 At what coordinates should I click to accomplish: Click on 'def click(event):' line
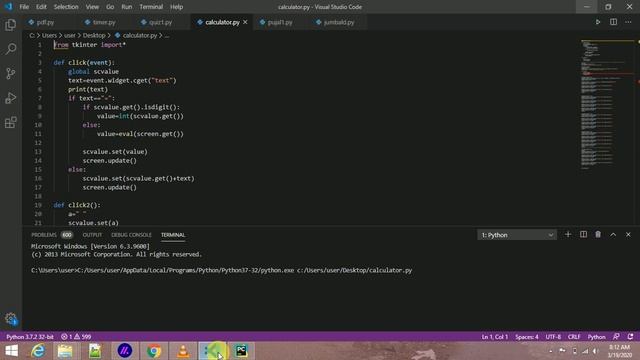click(x=84, y=62)
